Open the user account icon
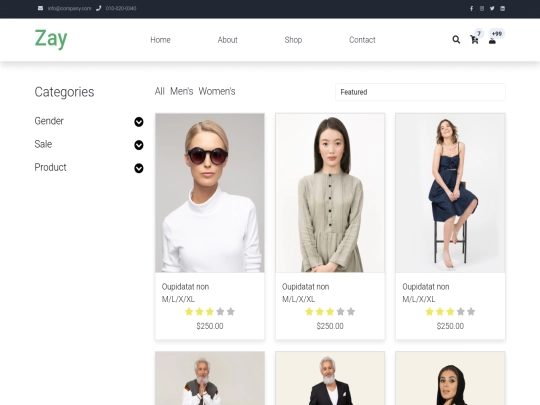Viewport: 540px width, 405px height. pyautogui.click(x=492, y=41)
